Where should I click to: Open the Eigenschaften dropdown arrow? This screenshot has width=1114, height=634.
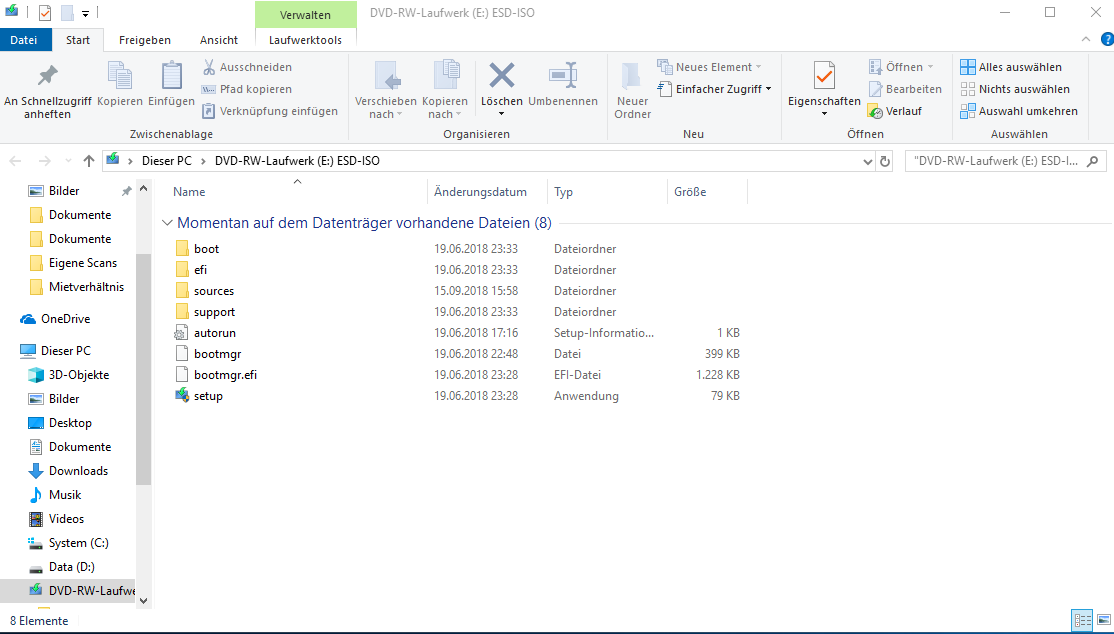[x=824, y=114]
